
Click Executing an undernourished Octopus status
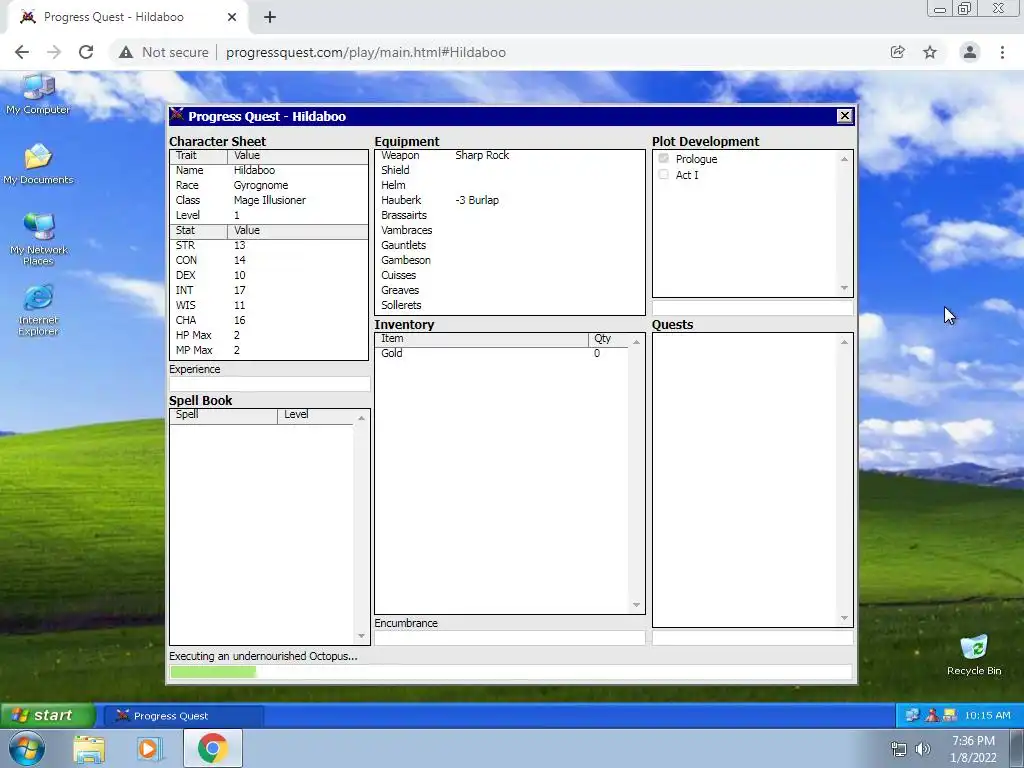coord(263,656)
